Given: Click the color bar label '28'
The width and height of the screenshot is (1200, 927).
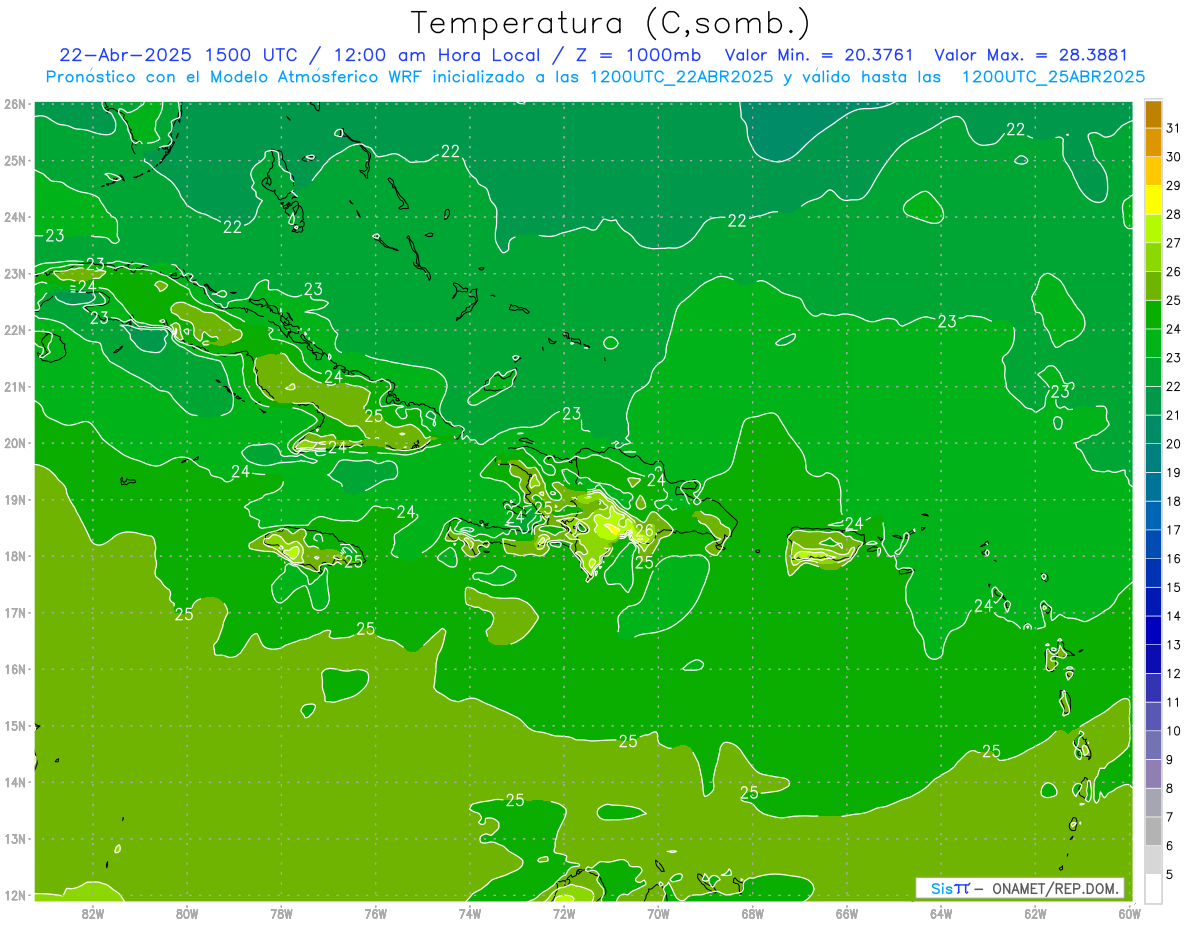Looking at the screenshot, I should coord(1173,214).
